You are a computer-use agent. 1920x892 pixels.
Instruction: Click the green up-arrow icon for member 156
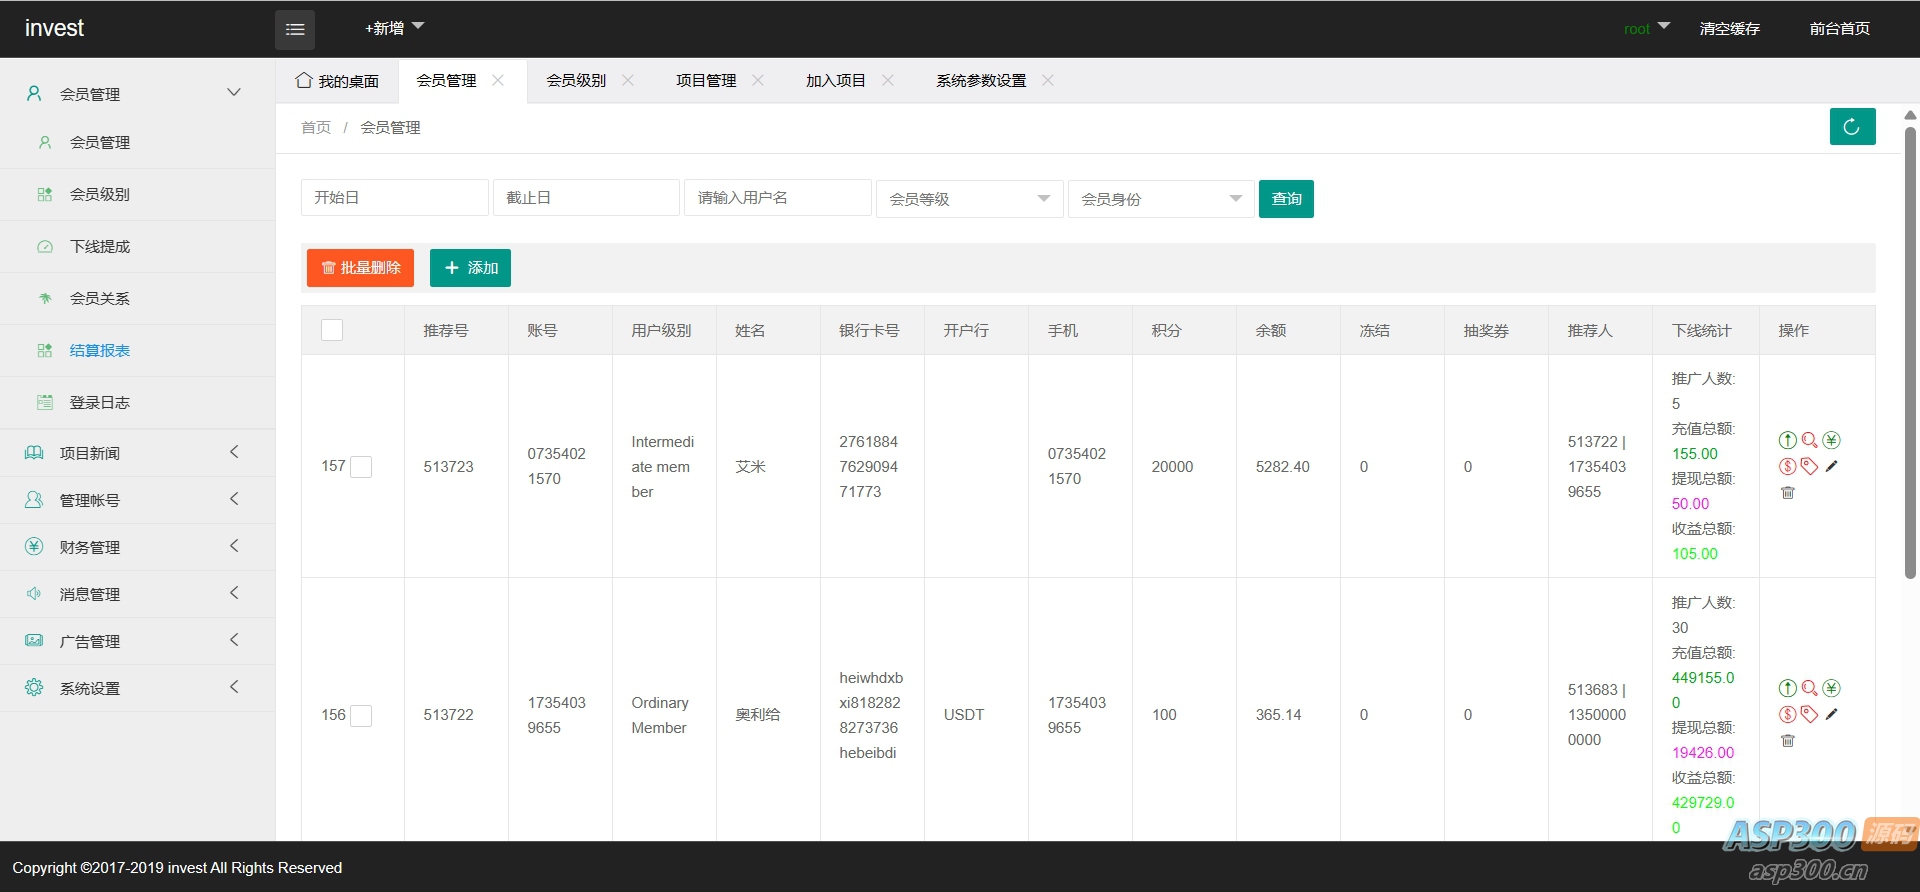[1788, 688]
